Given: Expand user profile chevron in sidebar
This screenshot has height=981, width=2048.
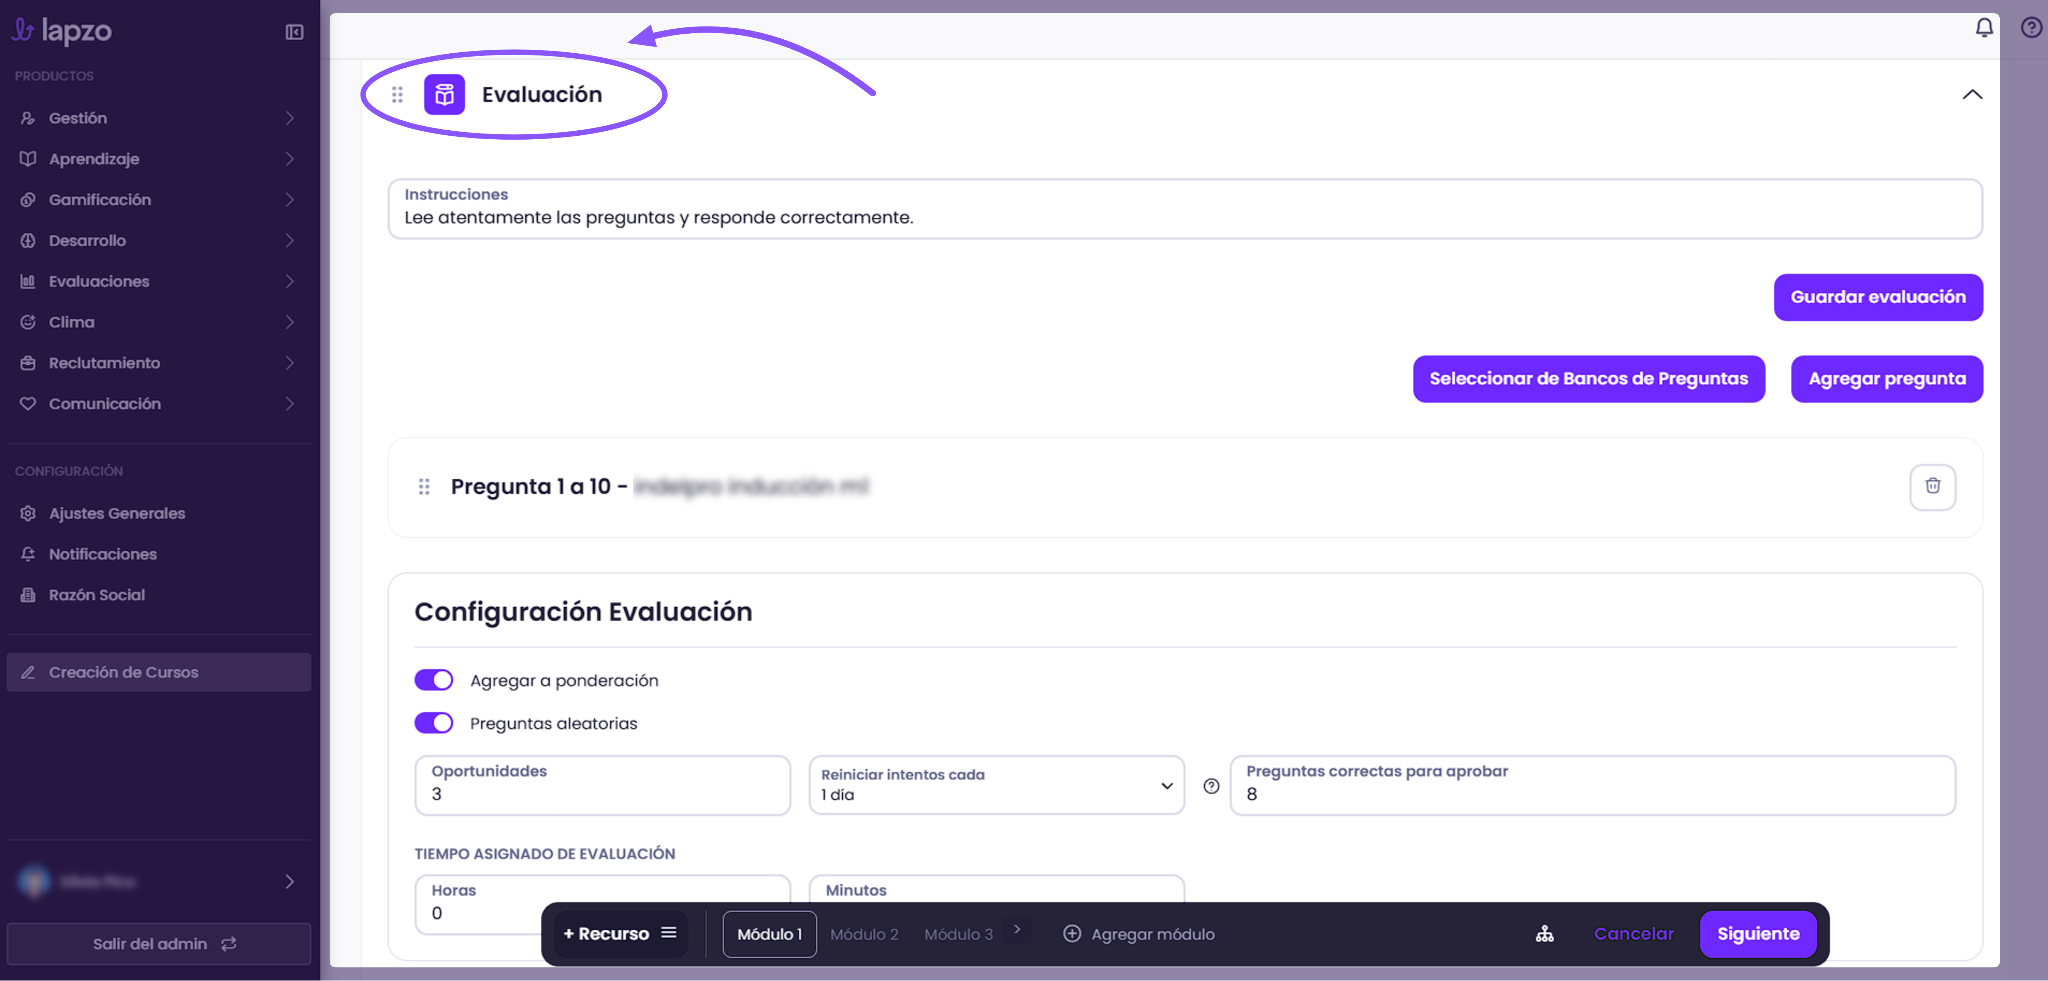Looking at the screenshot, I should (x=289, y=881).
